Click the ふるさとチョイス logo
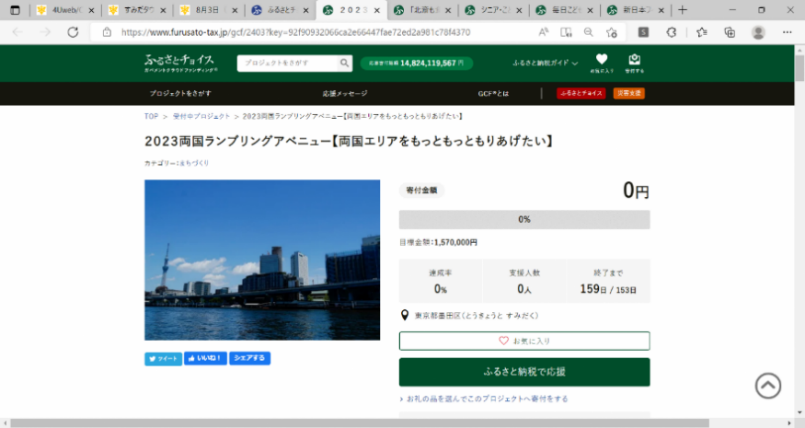This screenshot has height=428, width=805. [x=184, y=63]
